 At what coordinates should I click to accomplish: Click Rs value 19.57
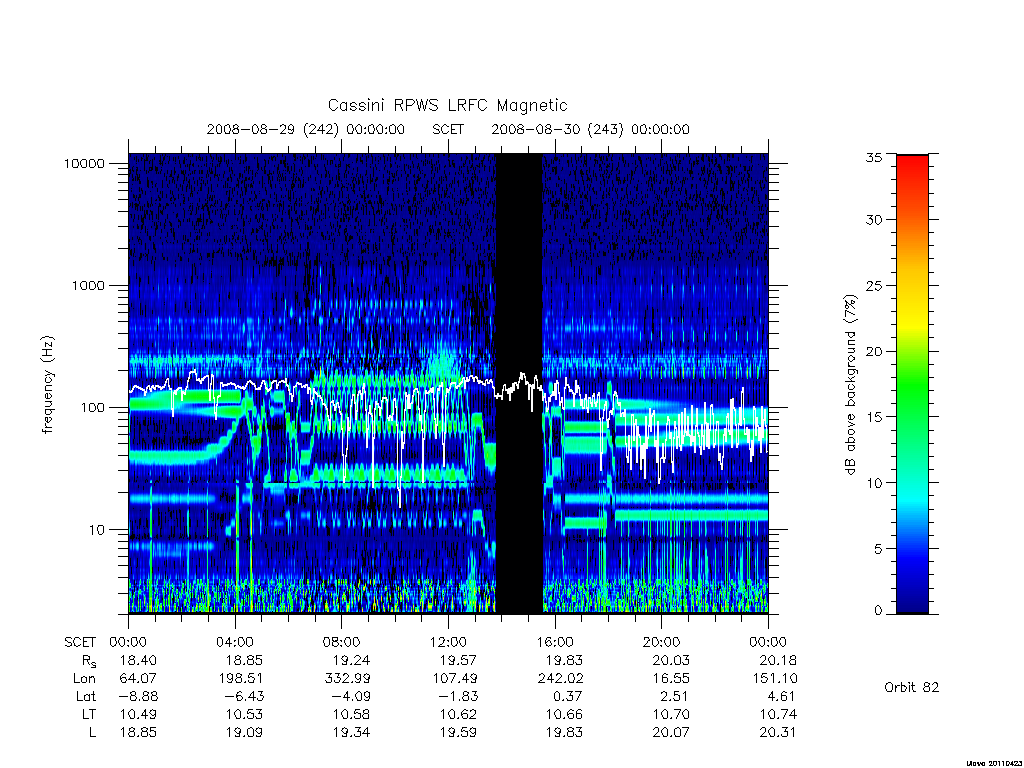(x=458, y=660)
